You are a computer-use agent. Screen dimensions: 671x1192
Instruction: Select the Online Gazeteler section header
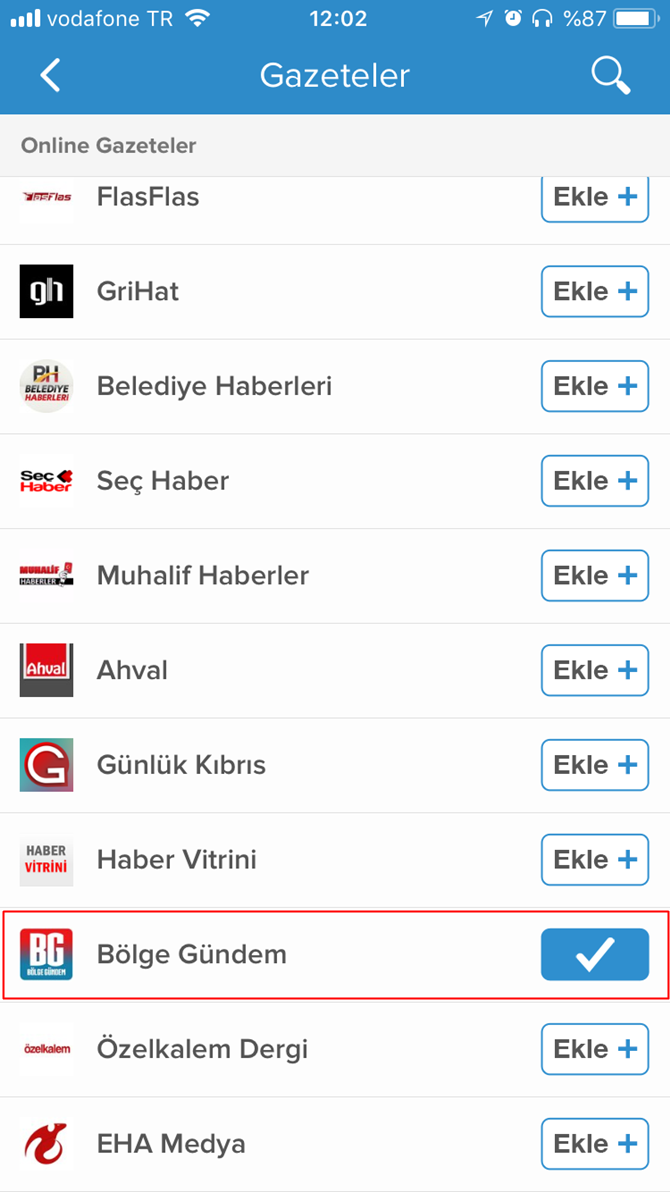(107, 145)
